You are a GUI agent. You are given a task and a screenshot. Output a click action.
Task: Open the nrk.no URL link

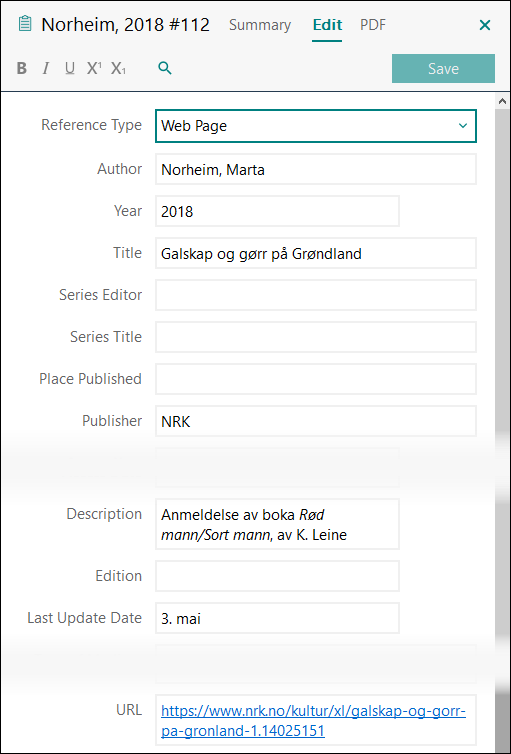click(x=313, y=721)
